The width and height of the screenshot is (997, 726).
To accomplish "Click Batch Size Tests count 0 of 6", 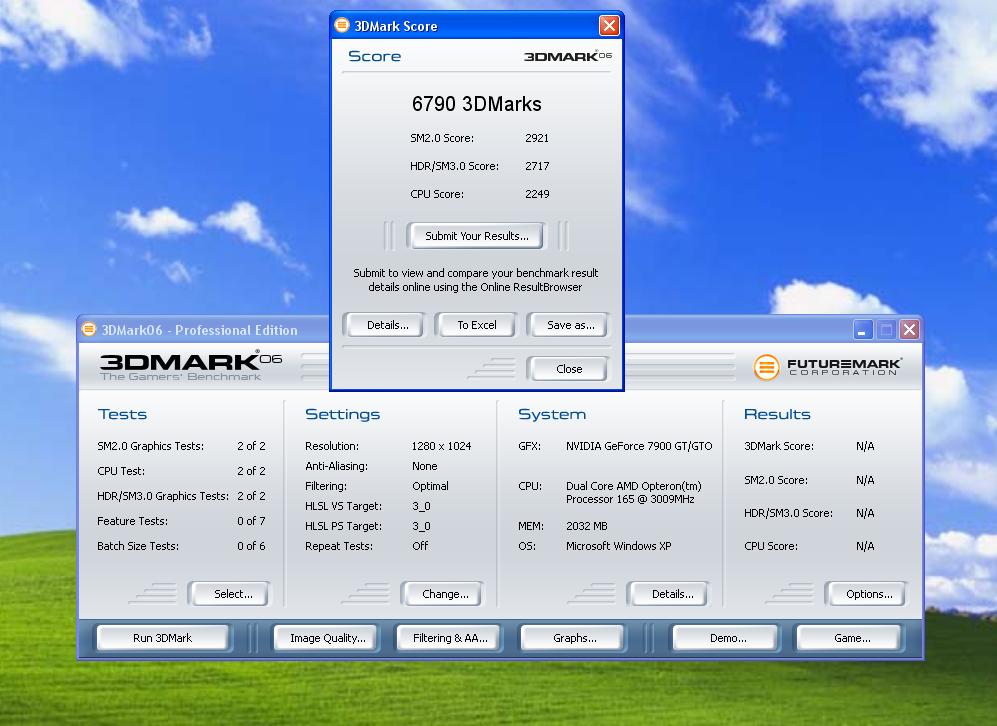I will coord(251,545).
